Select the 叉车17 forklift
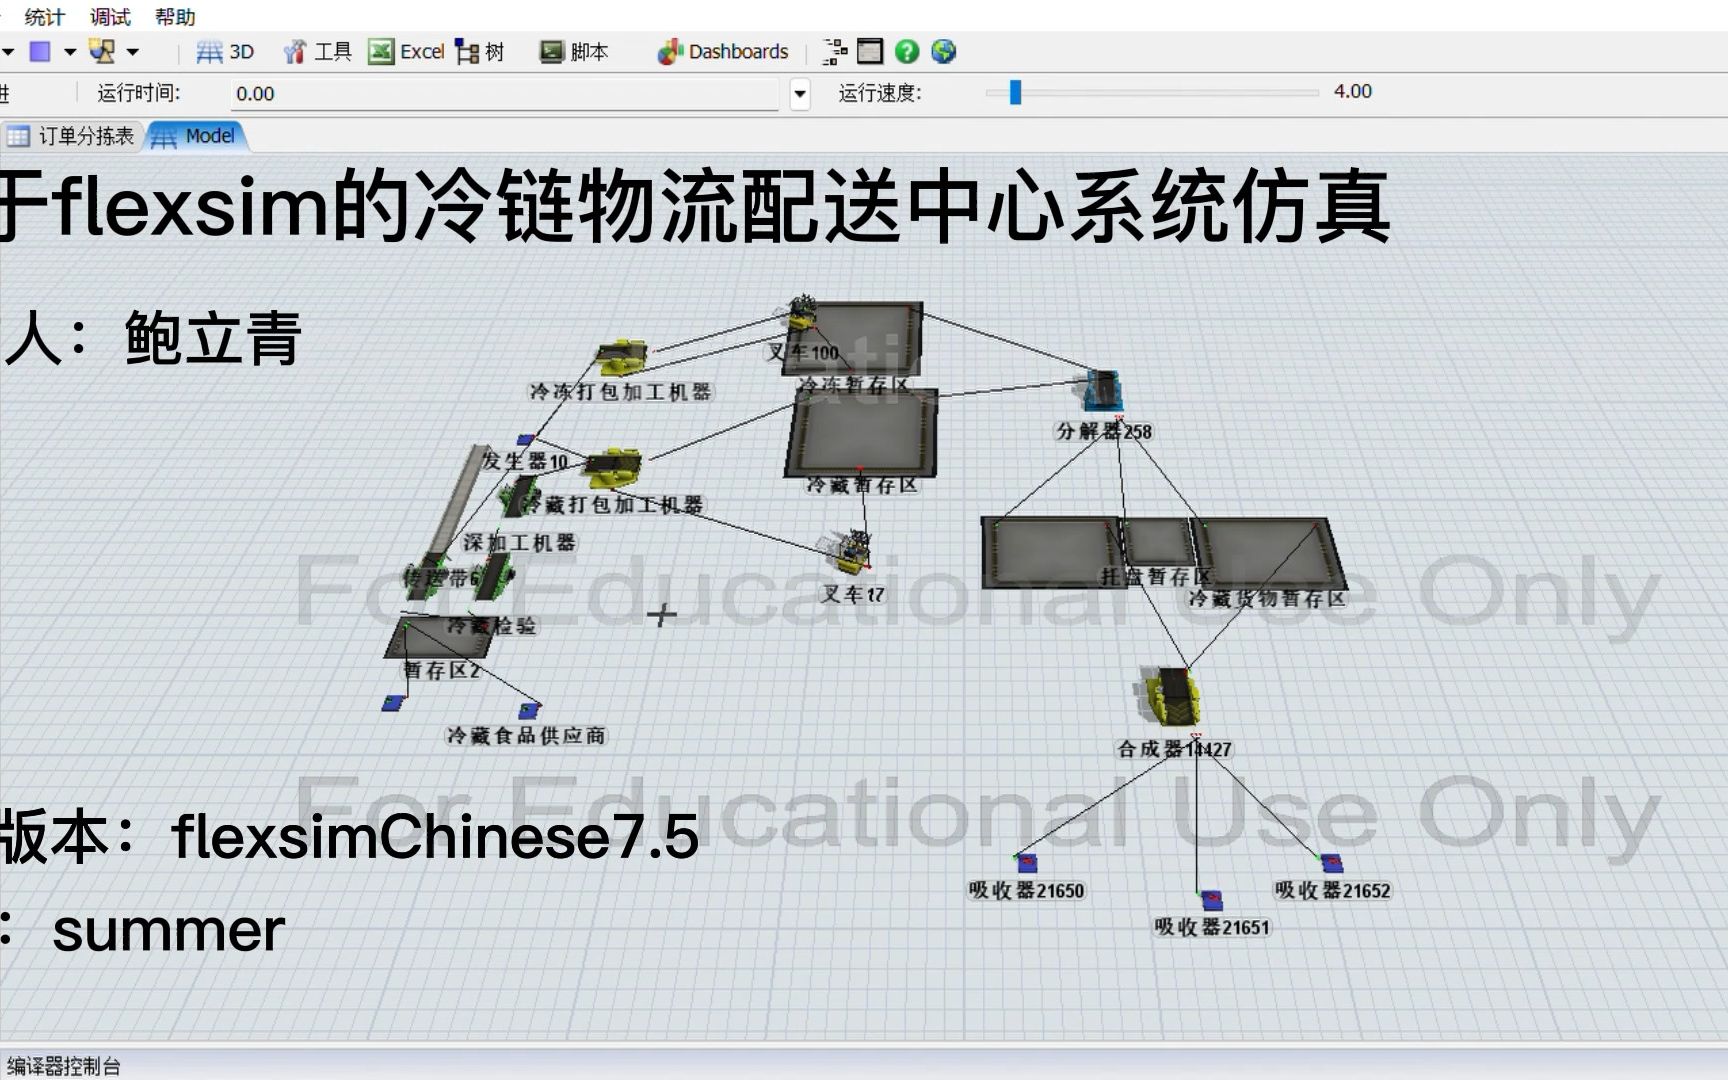Viewport: 1728px width, 1080px height. tap(848, 553)
